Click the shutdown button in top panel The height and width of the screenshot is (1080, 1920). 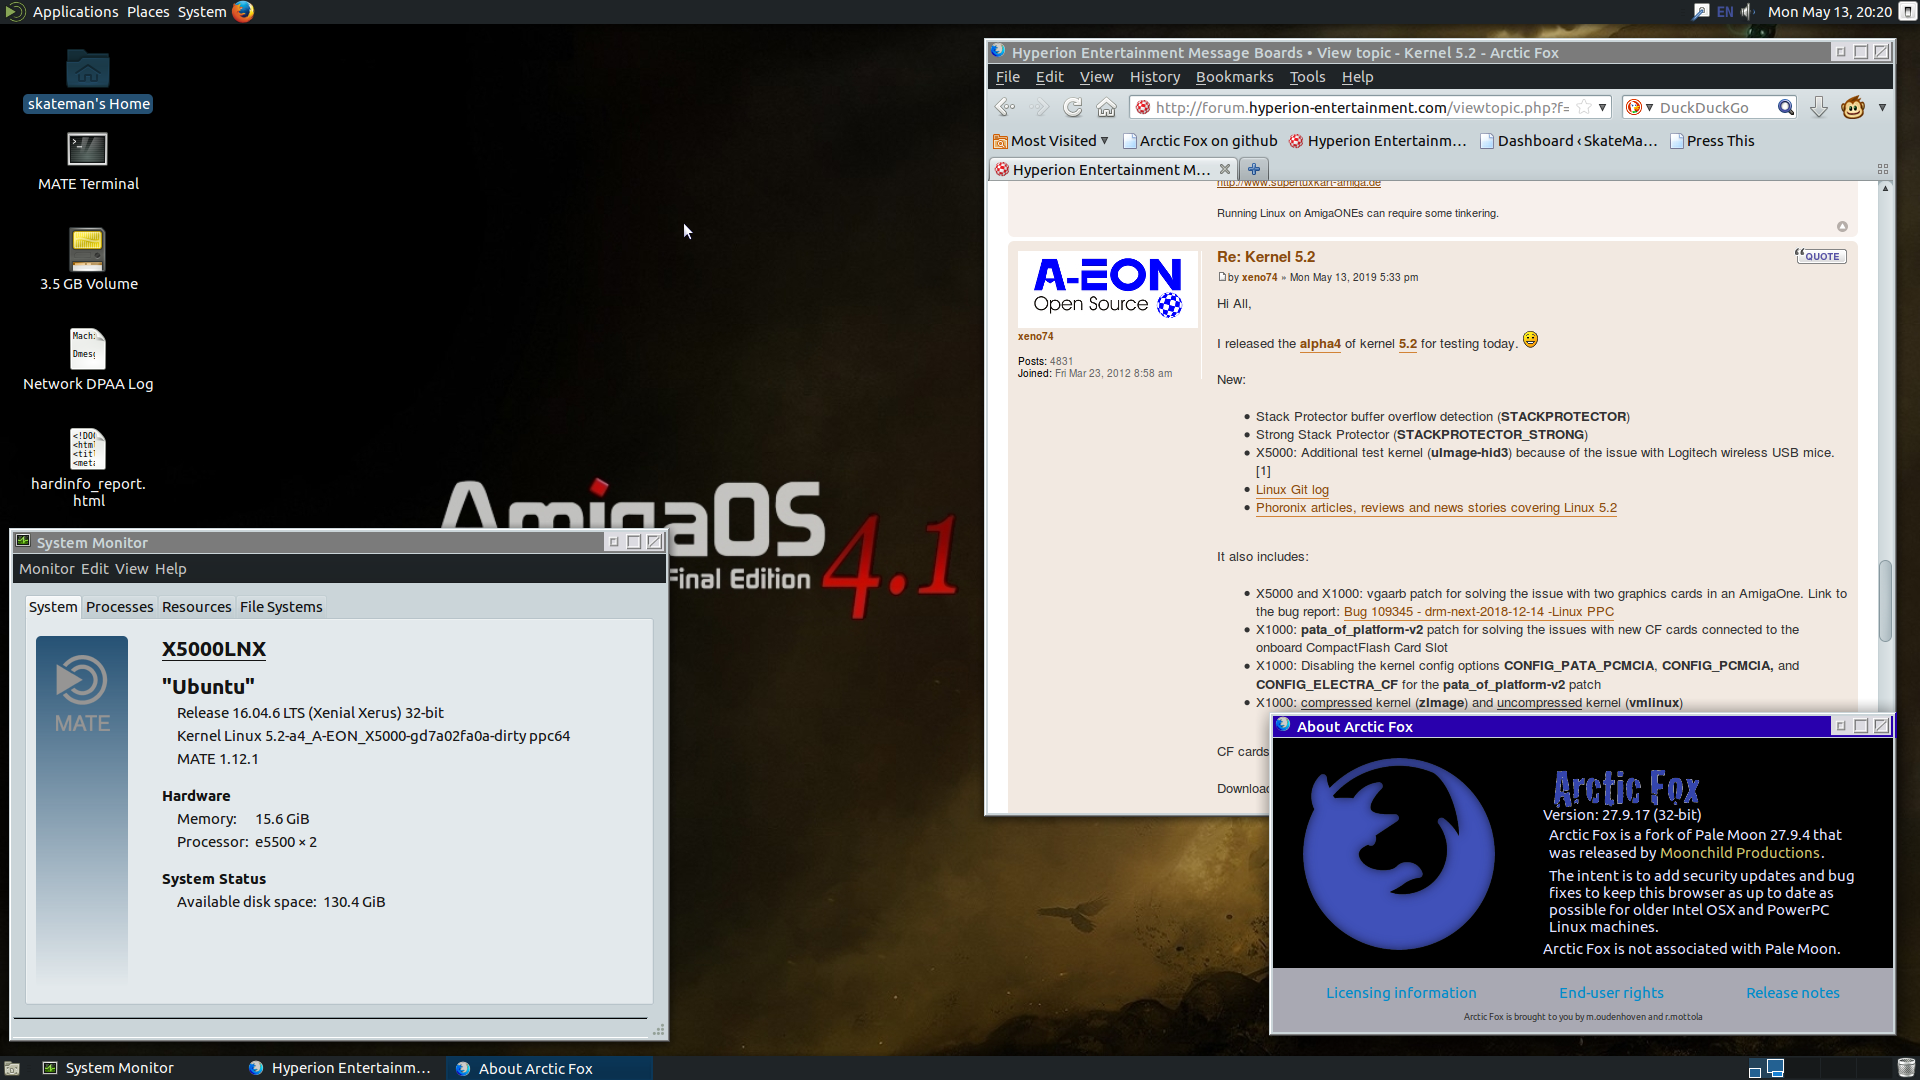[1908, 11]
